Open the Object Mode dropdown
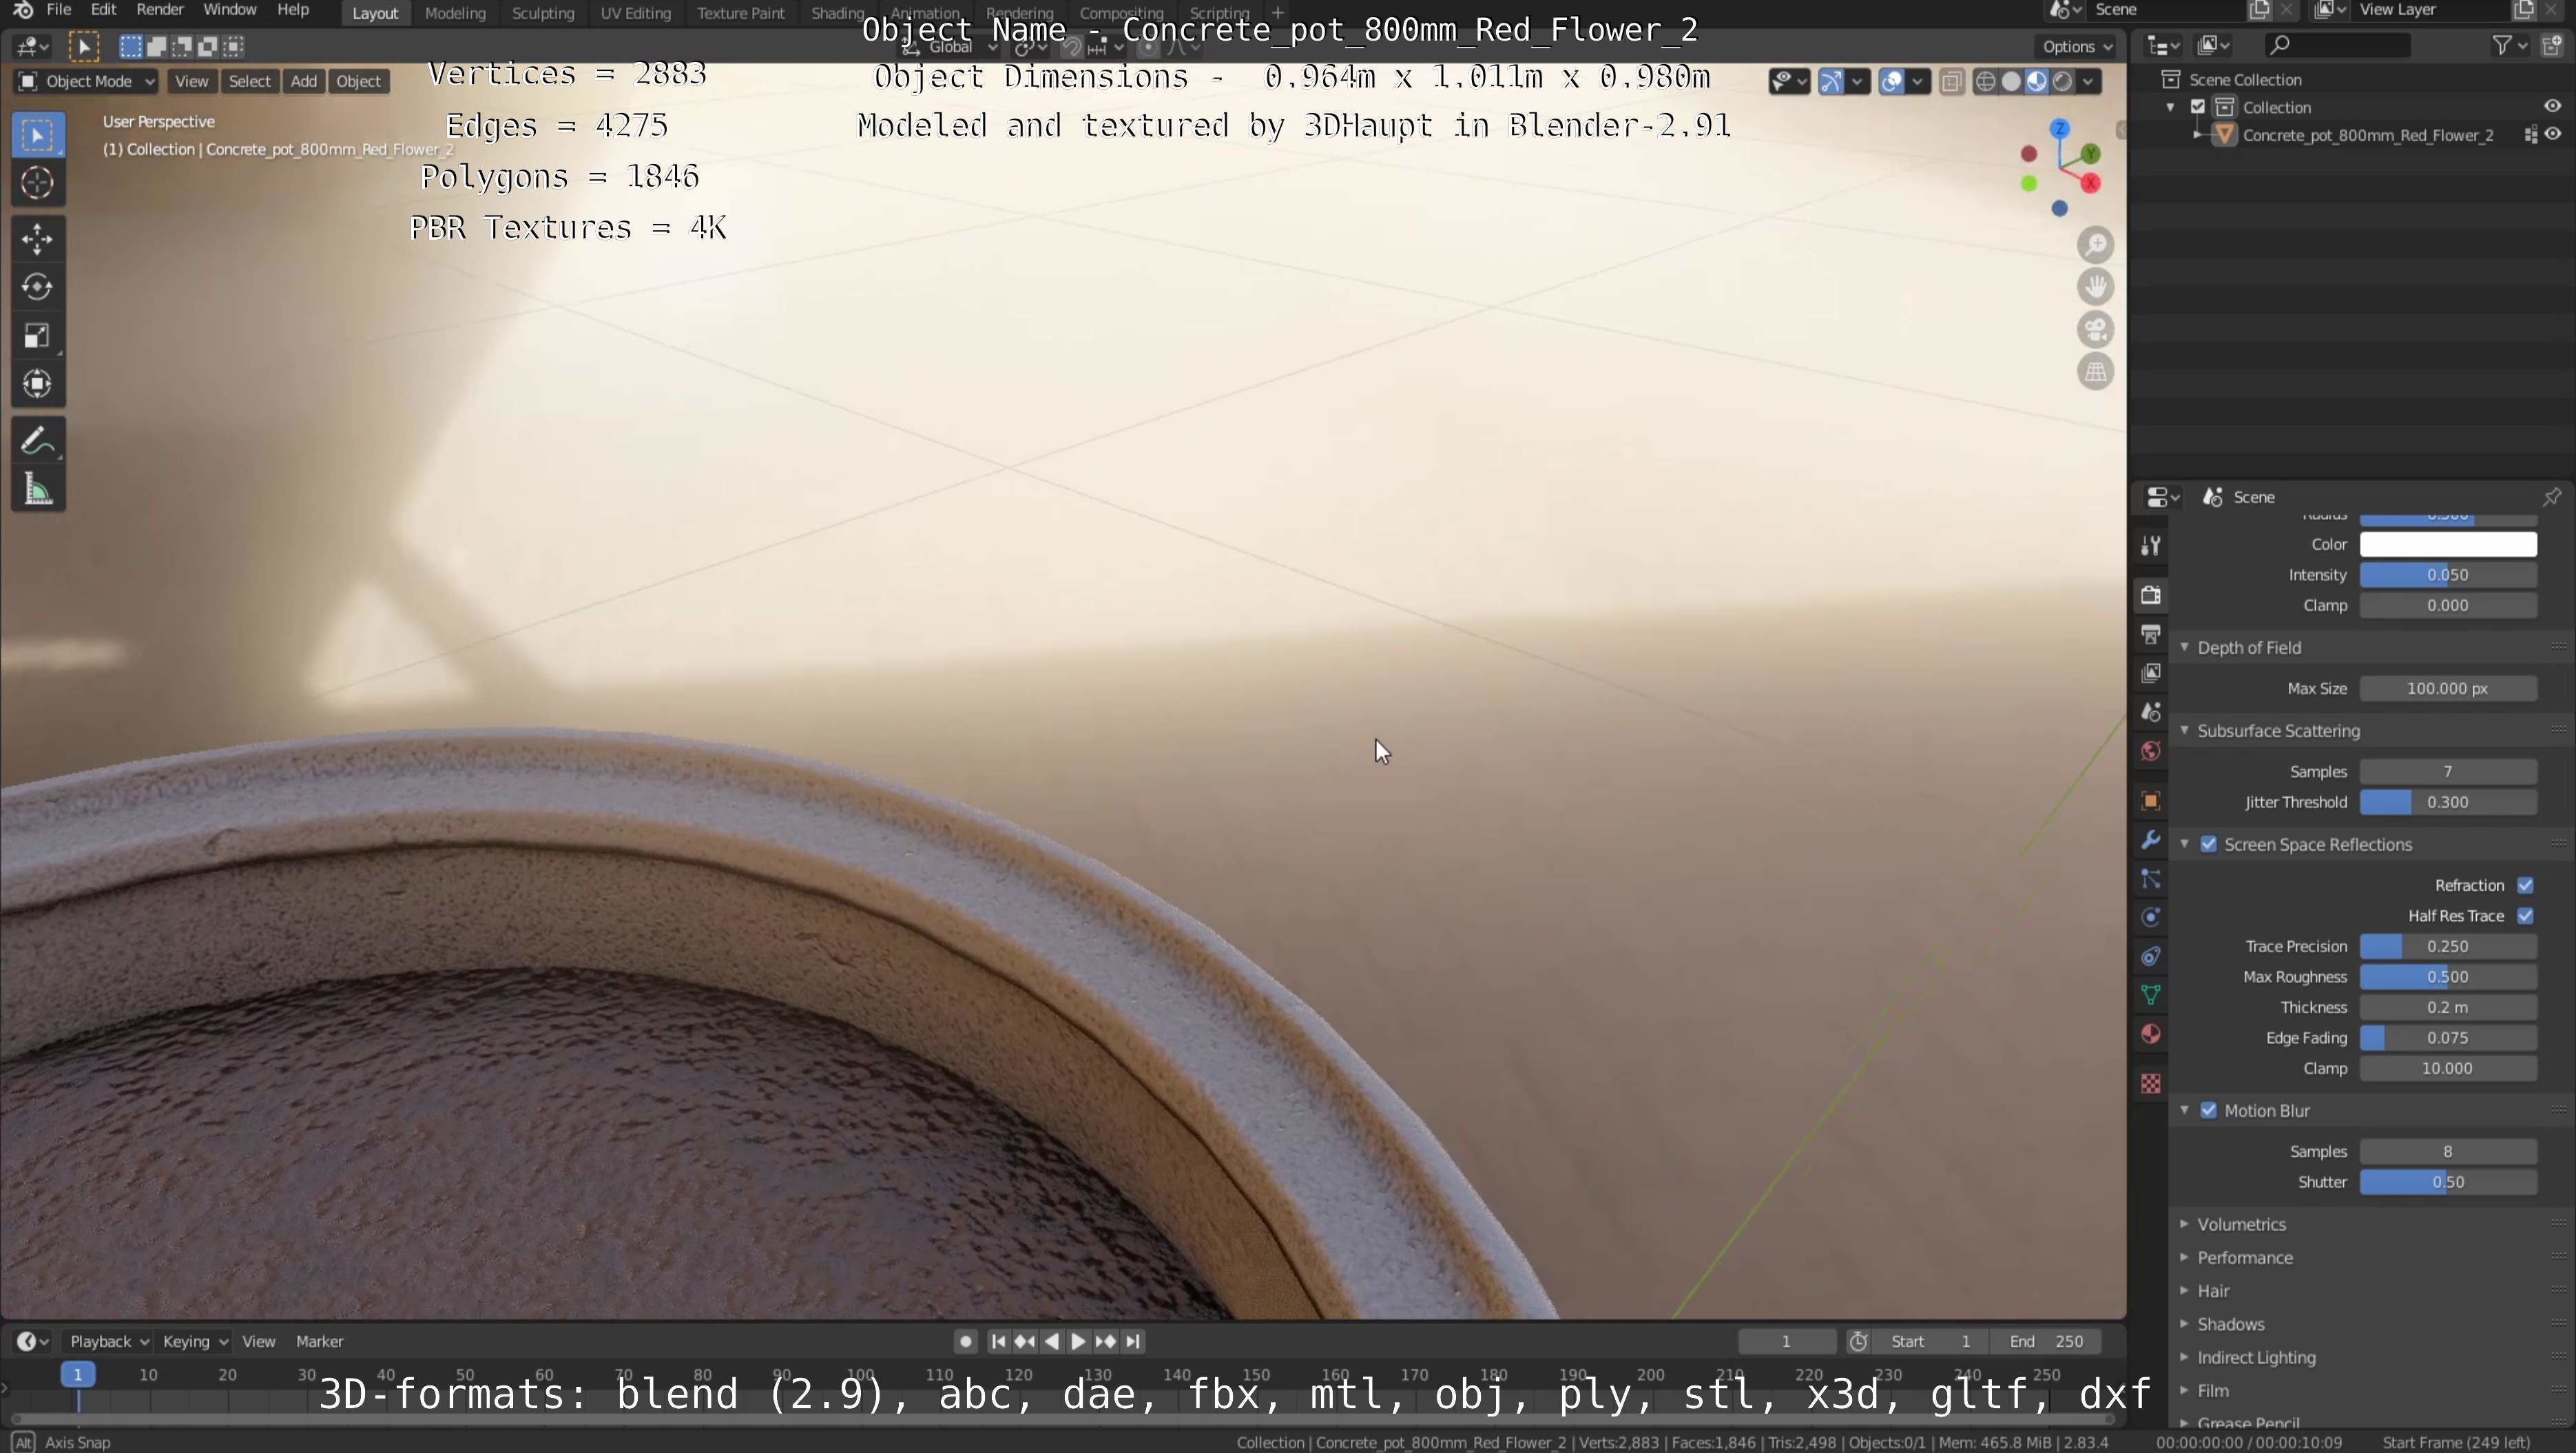This screenshot has height=1453, width=2576. [x=86, y=81]
